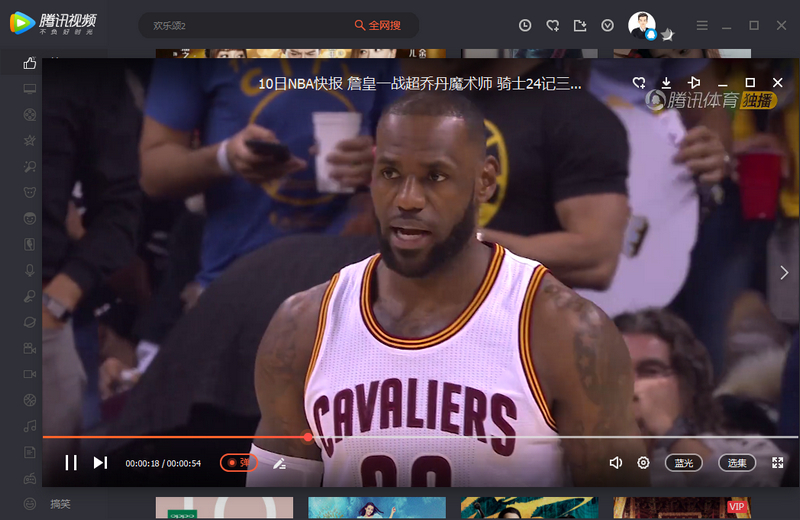Open the bear kids channel sidebar icon
Screen dimensions: 800x520
click(30, 192)
